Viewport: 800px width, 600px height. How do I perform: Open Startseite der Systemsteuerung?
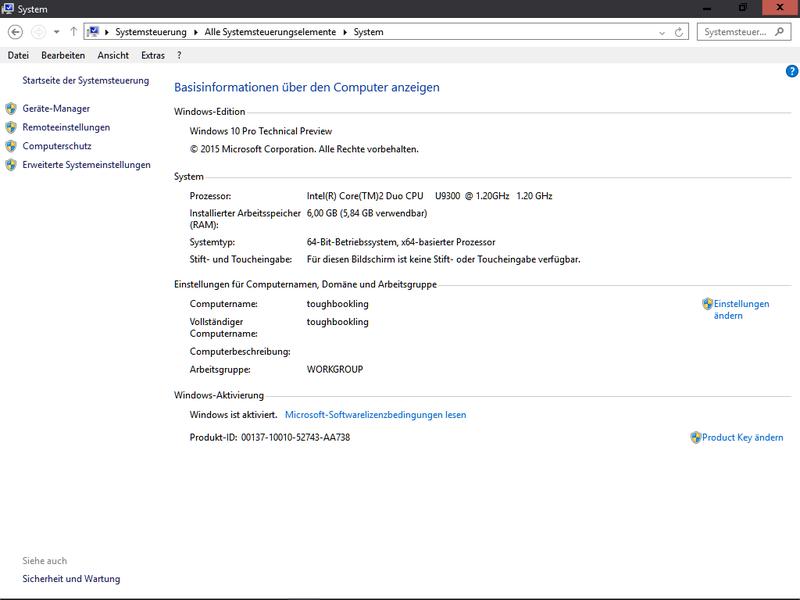pyautogui.click(x=86, y=81)
